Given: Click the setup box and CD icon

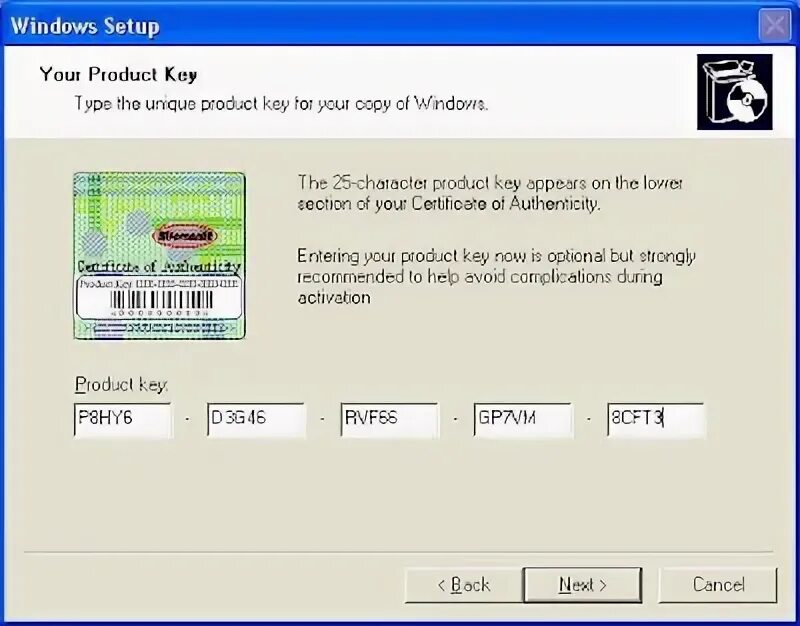Looking at the screenshot, I should pyautogui.click(x=735, y=92).
